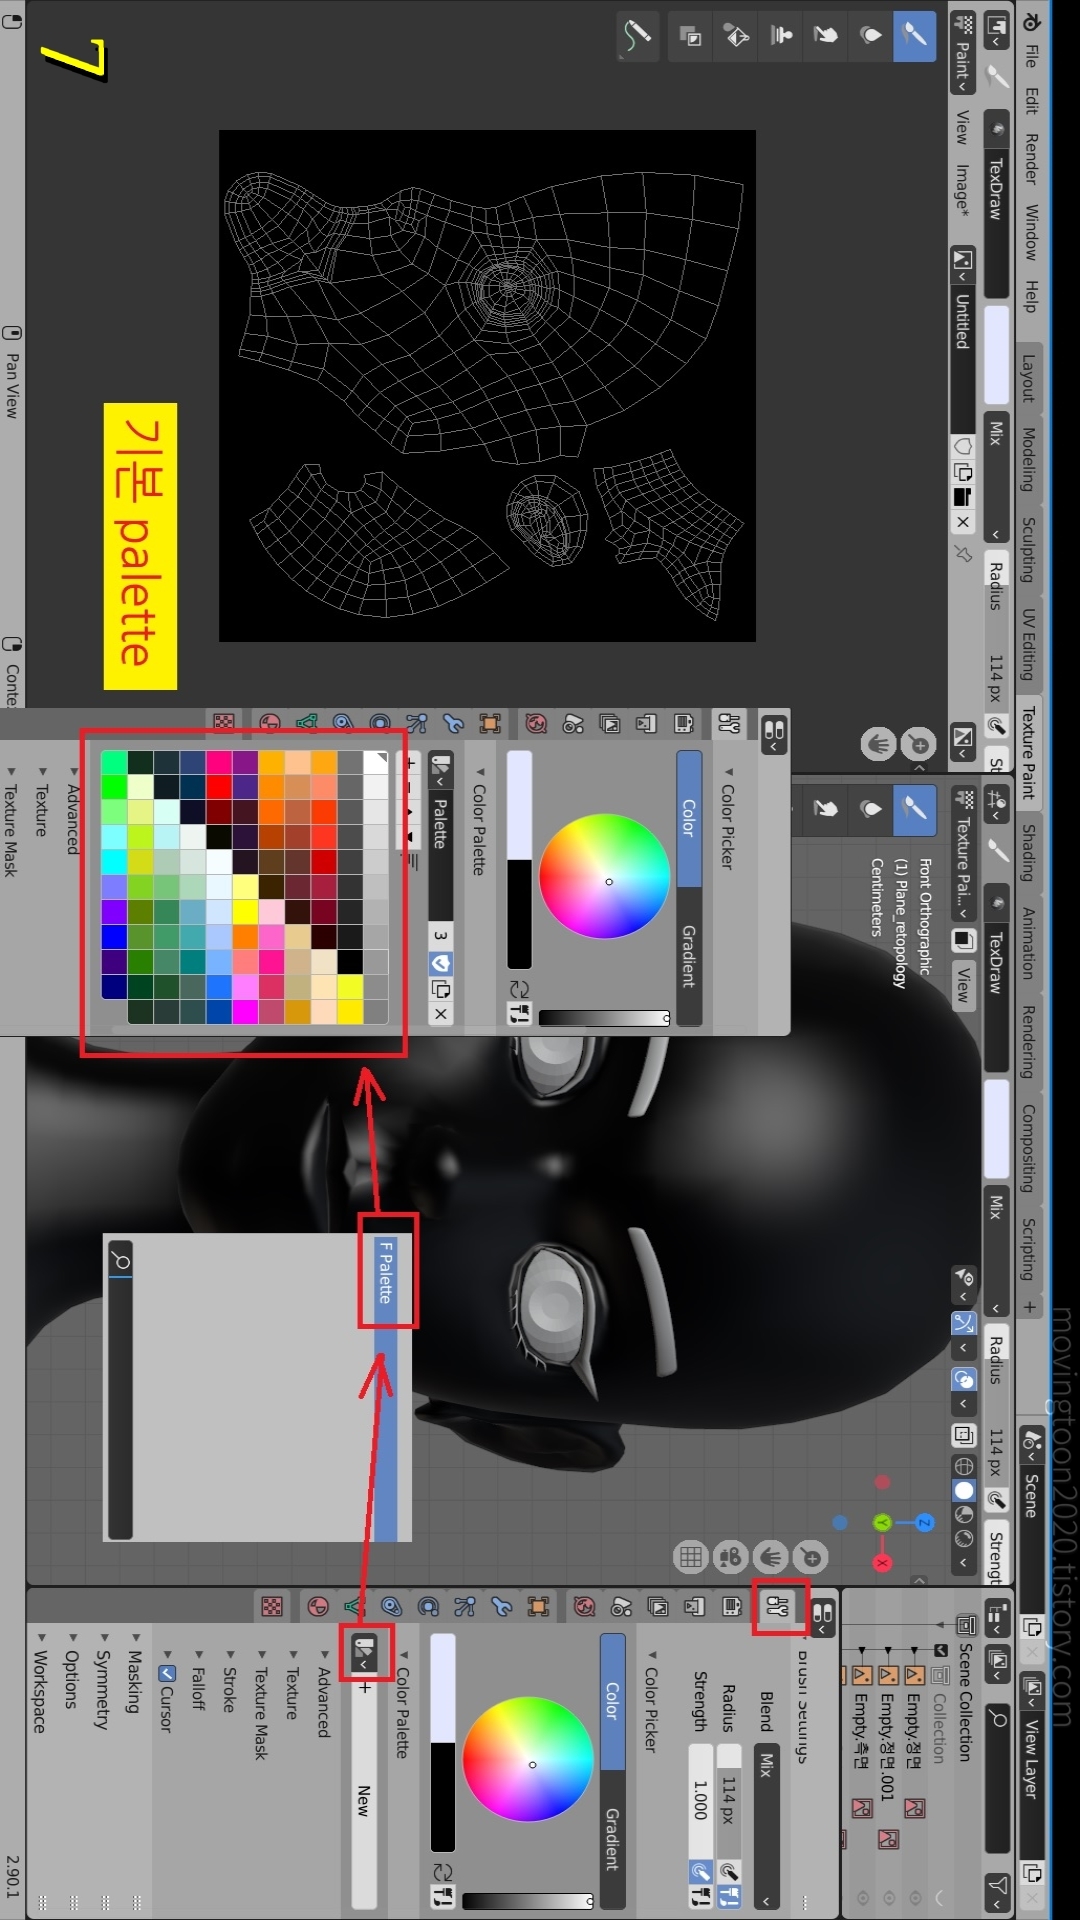The image size is (1080, 1920).
Task: Open the Modifiers wrench tab in main Properties editor
Action: click(502, 1607)
